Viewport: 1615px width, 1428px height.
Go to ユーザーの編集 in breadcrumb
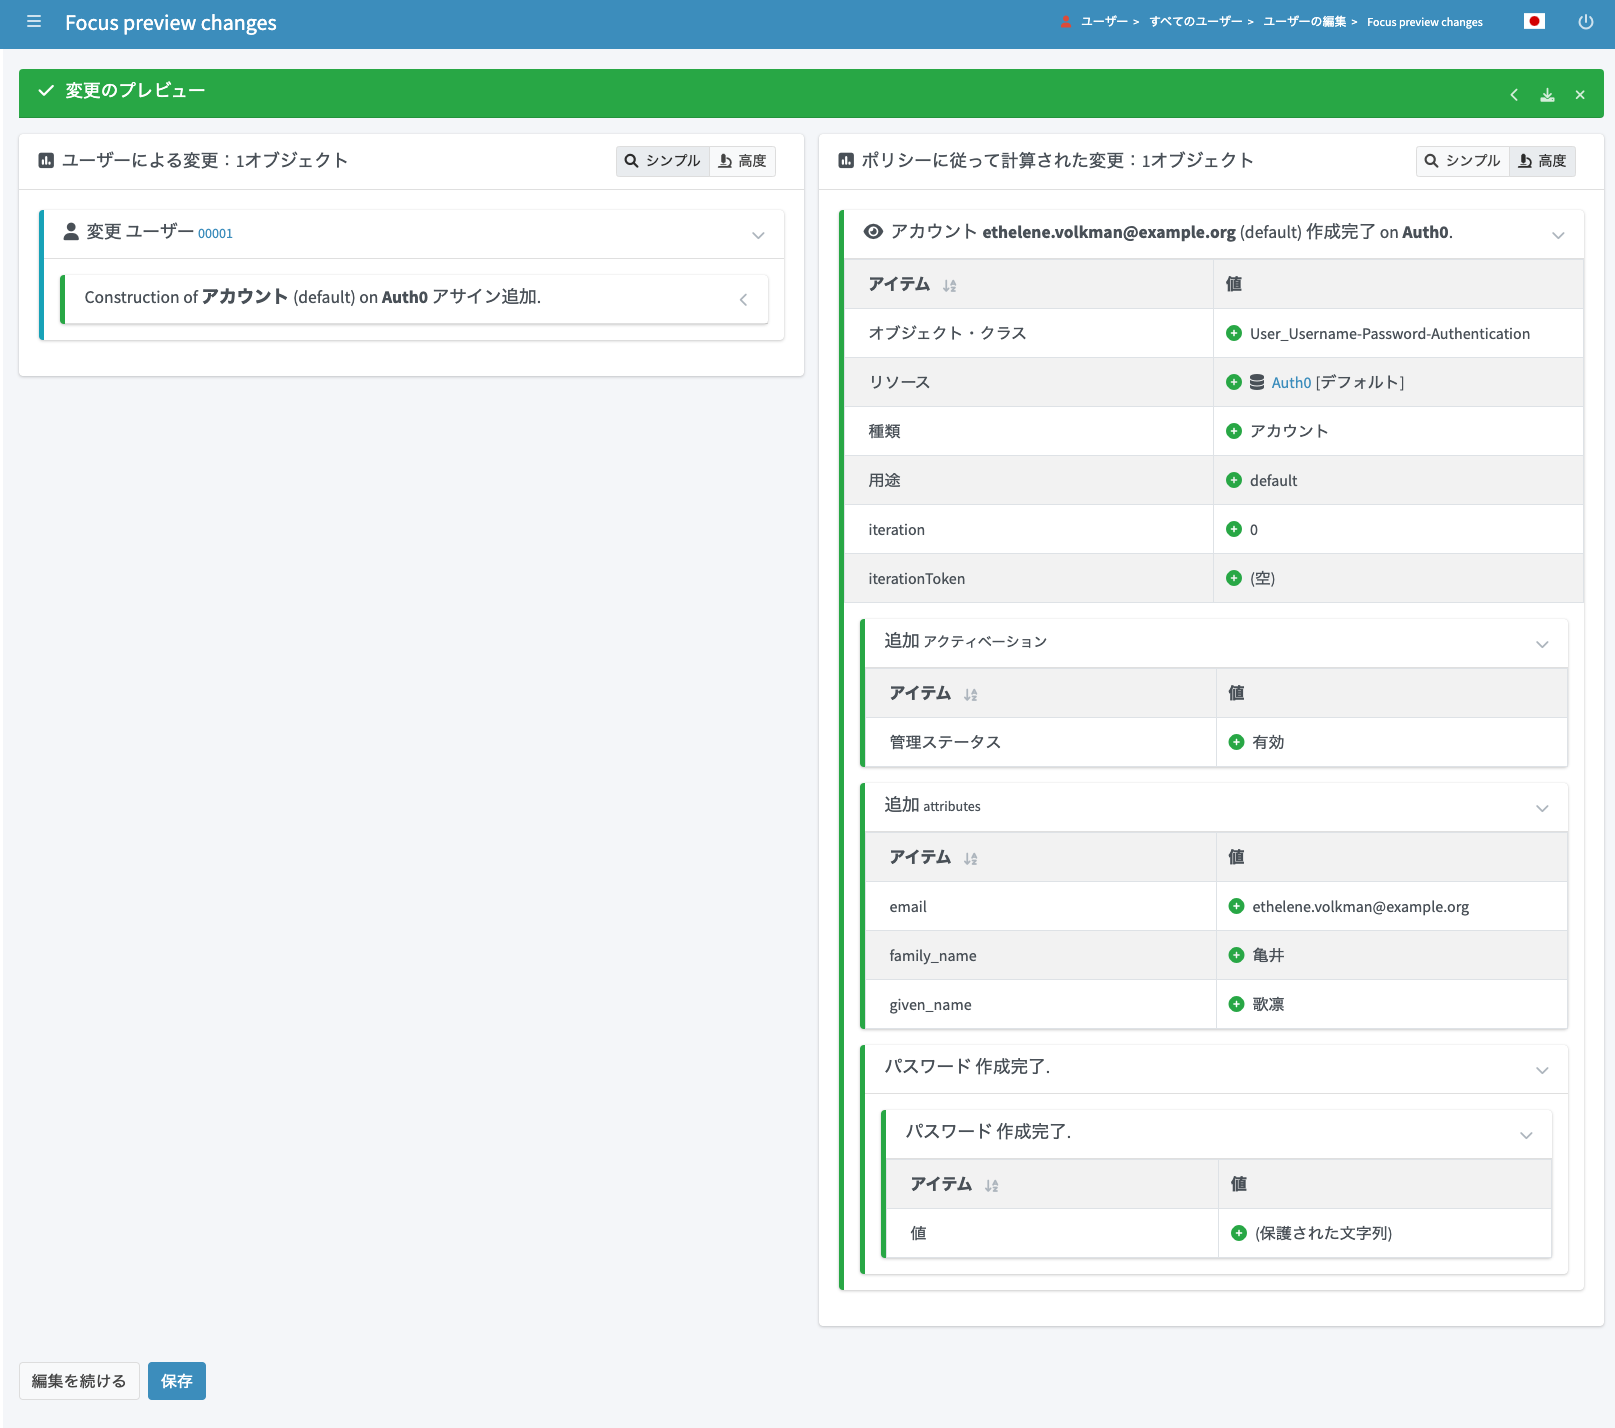1304,22
